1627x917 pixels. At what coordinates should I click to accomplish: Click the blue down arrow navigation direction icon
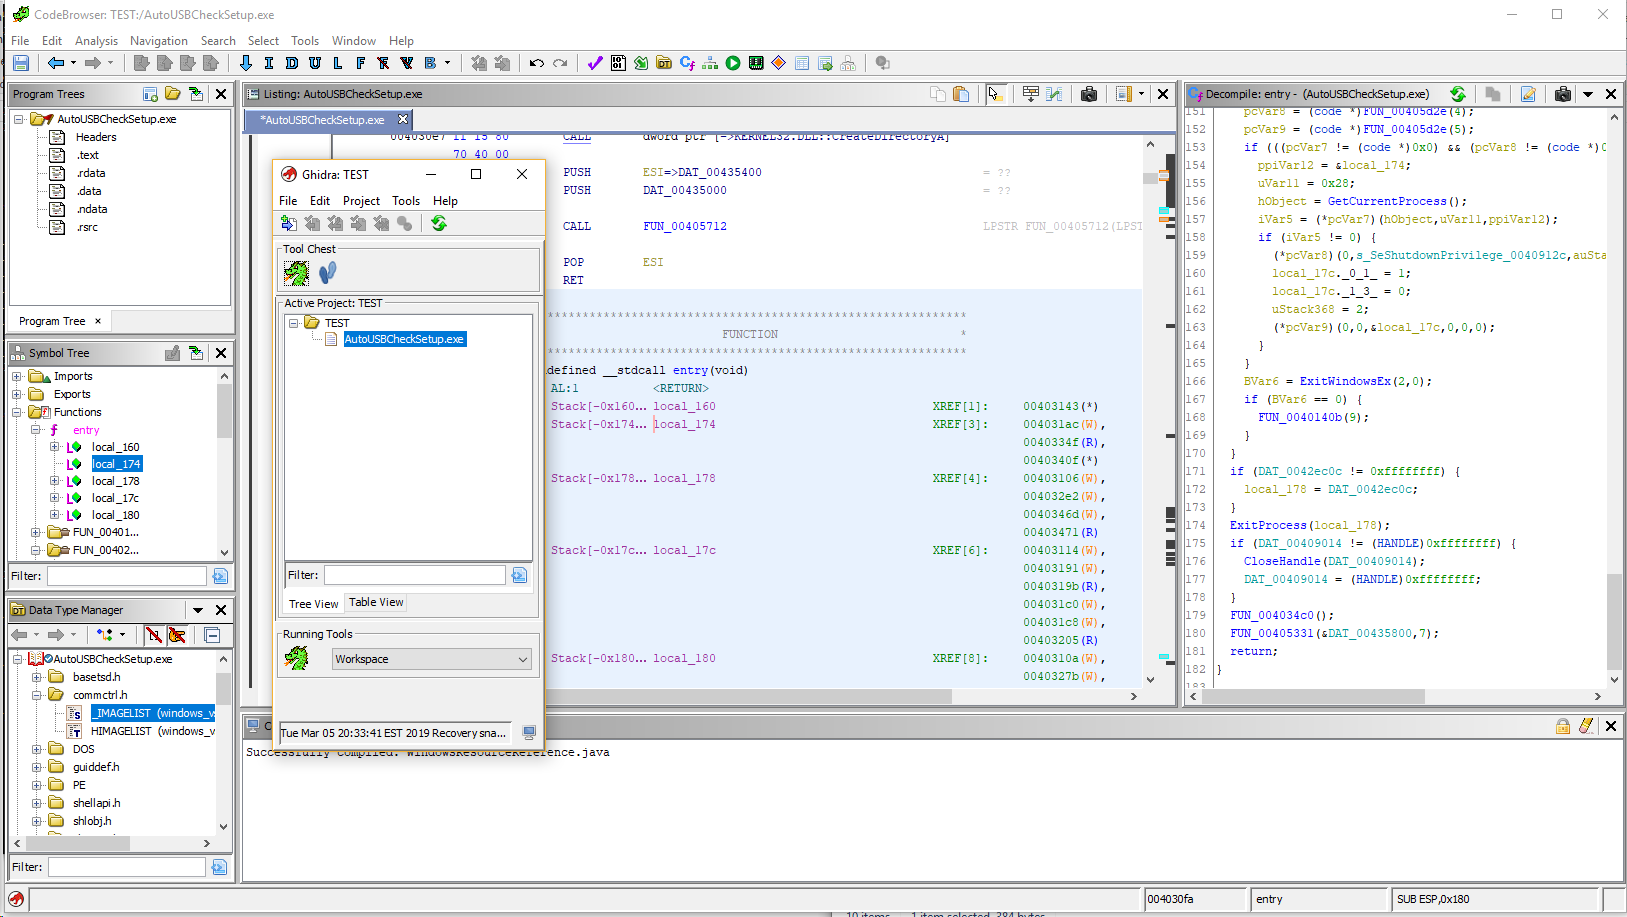tap(246, 63)
